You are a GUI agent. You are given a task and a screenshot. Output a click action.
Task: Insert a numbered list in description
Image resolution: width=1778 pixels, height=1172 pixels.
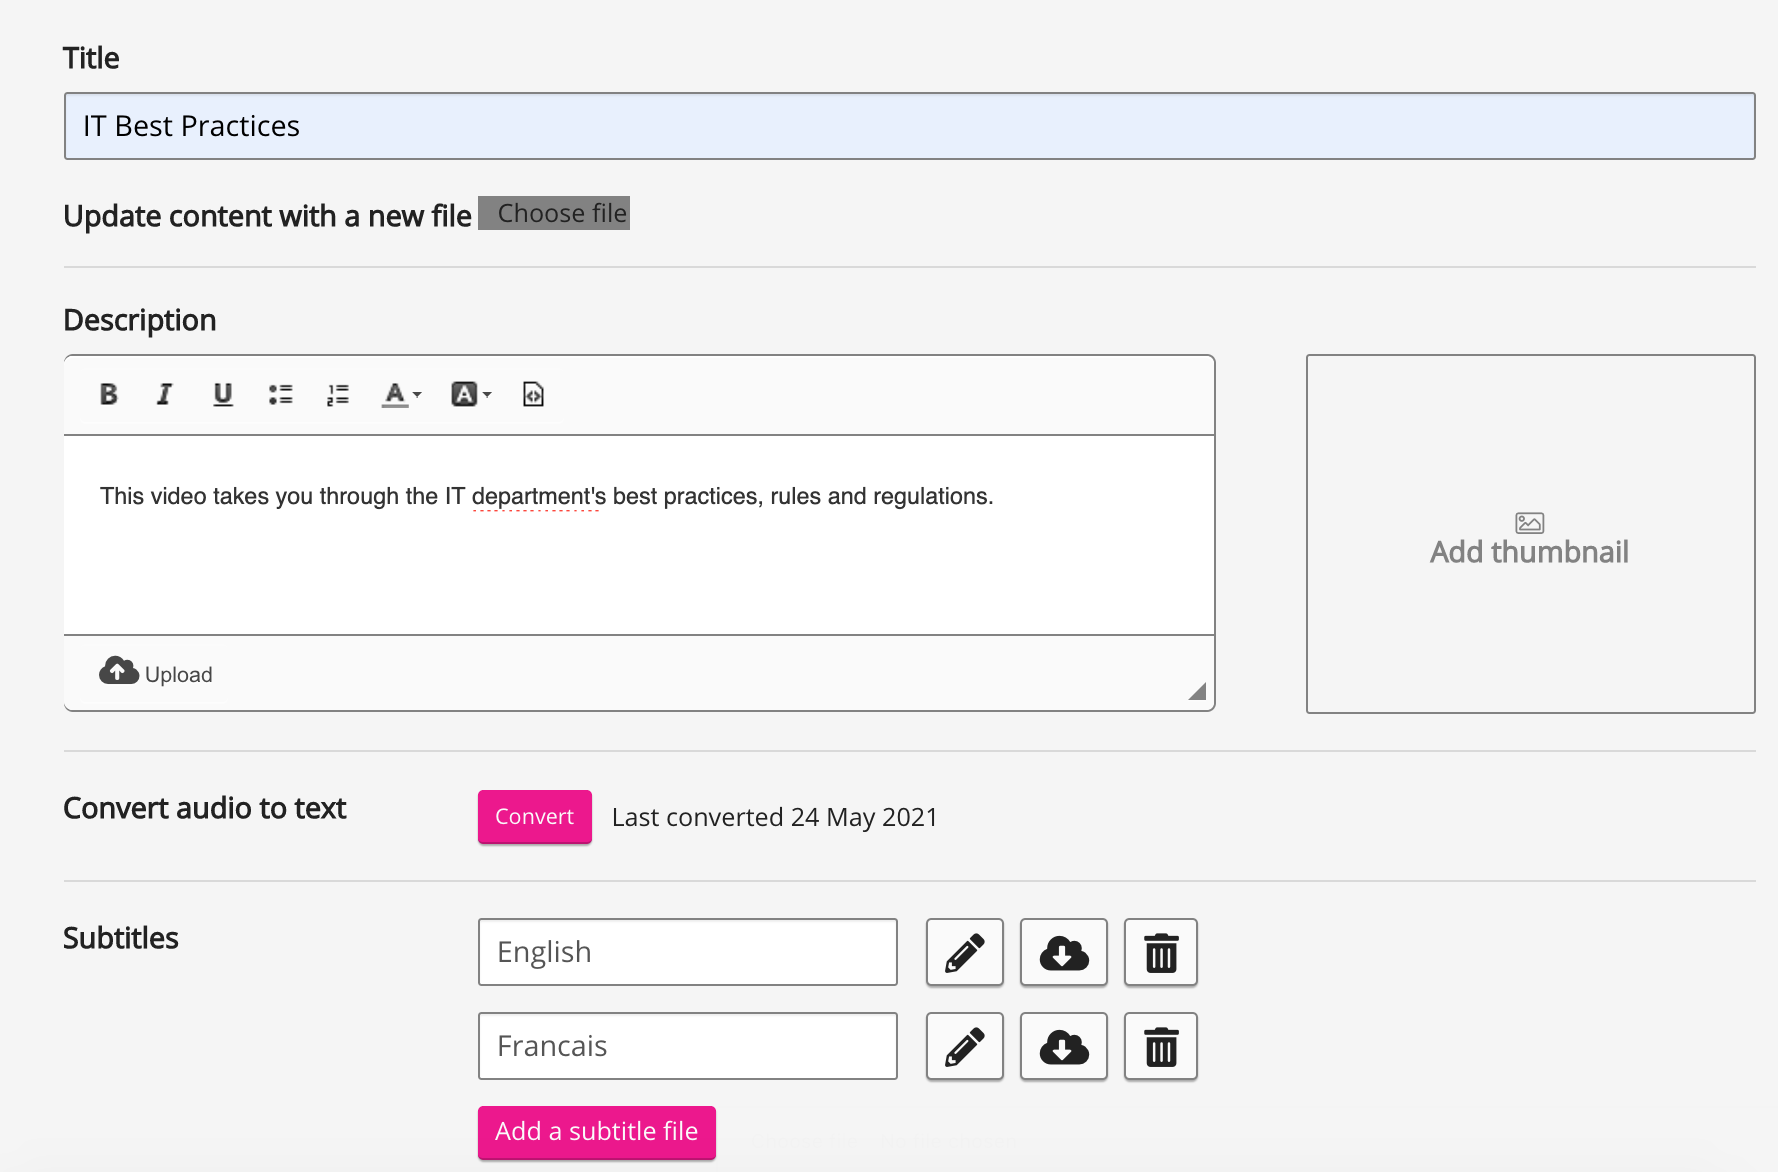338,394
